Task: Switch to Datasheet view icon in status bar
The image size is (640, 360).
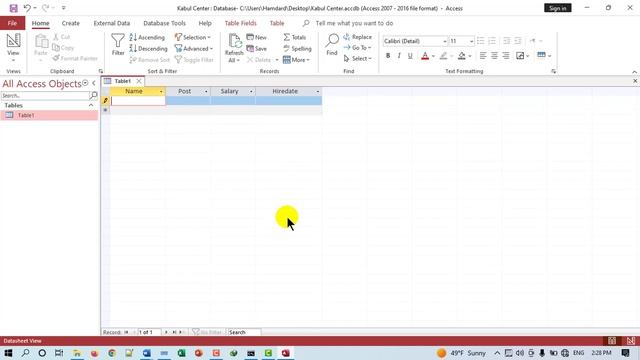Action: pos(612,341)
